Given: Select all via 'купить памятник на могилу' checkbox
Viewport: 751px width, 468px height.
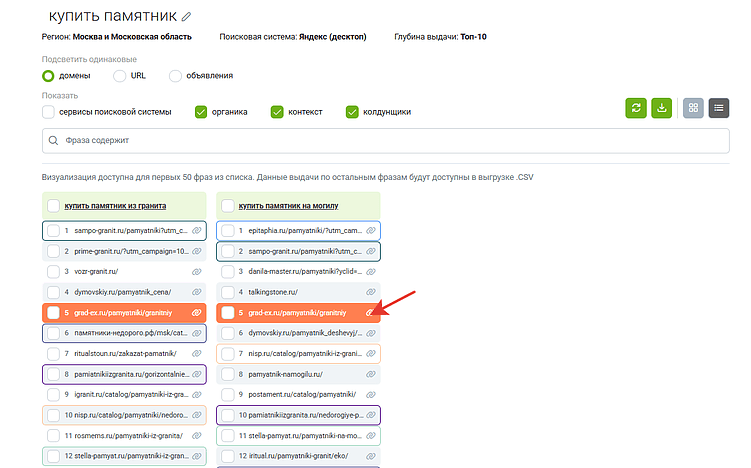Looking at the screenshot, I should pyautogui.click(x=227, y=206).
